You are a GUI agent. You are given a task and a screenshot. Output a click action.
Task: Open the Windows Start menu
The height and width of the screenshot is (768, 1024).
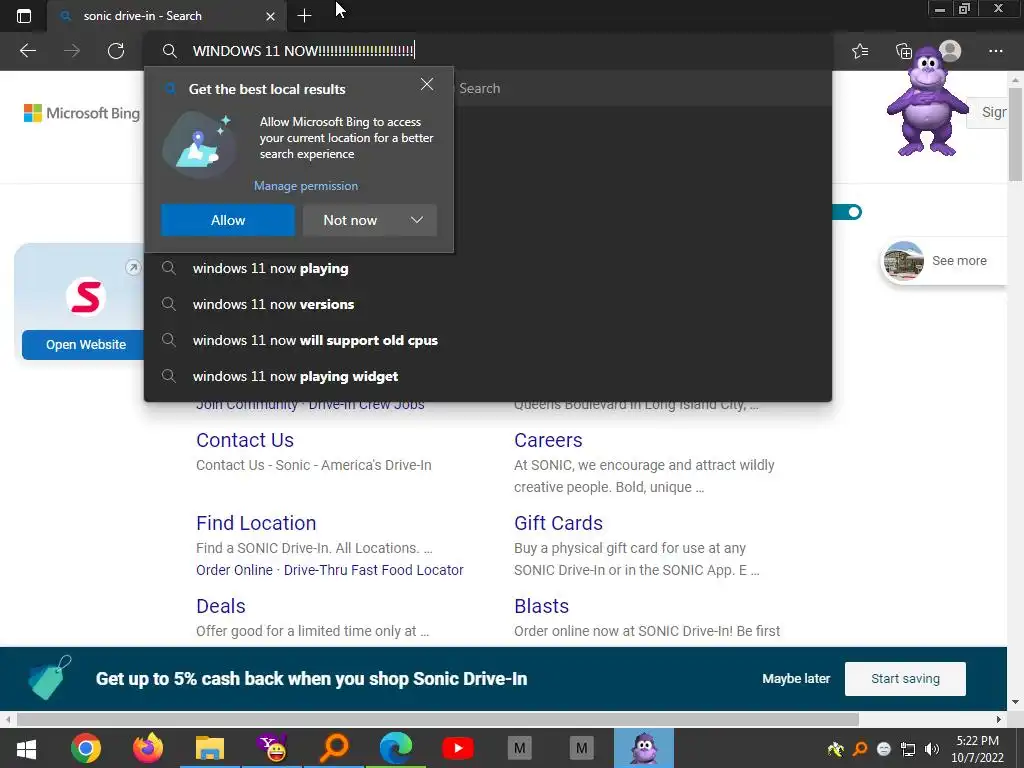coord(26,748)
